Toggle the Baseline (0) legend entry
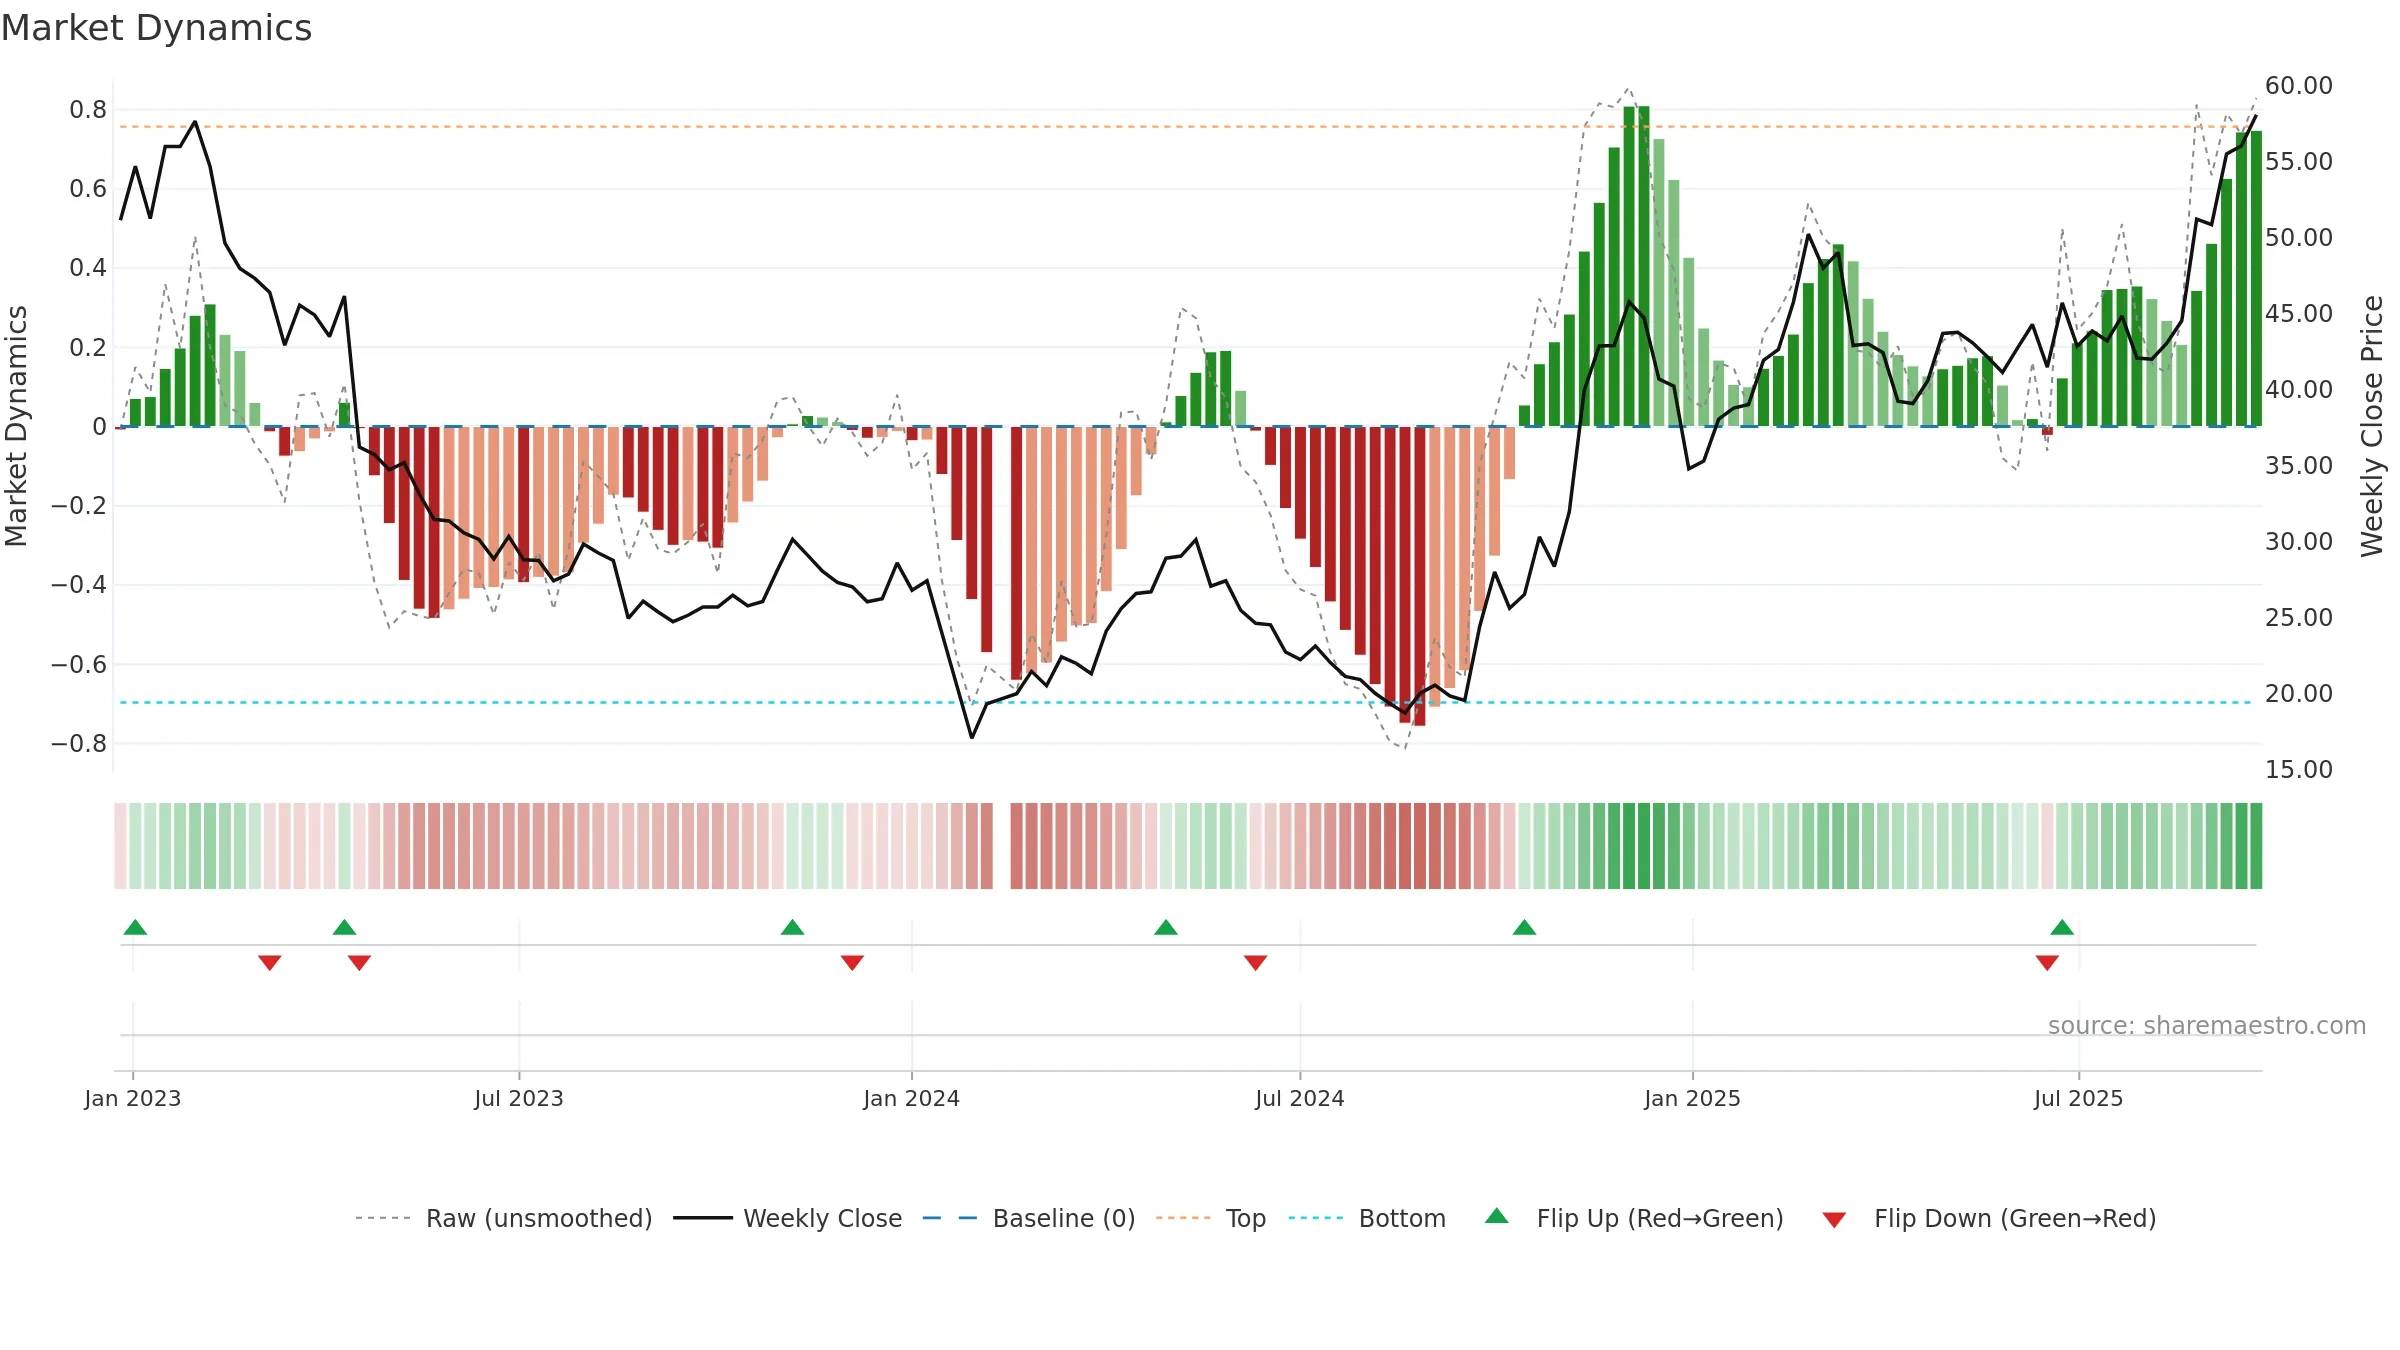Image resolution: width=2400 pixels, height=1350 pixels. click(1028, 1218)
